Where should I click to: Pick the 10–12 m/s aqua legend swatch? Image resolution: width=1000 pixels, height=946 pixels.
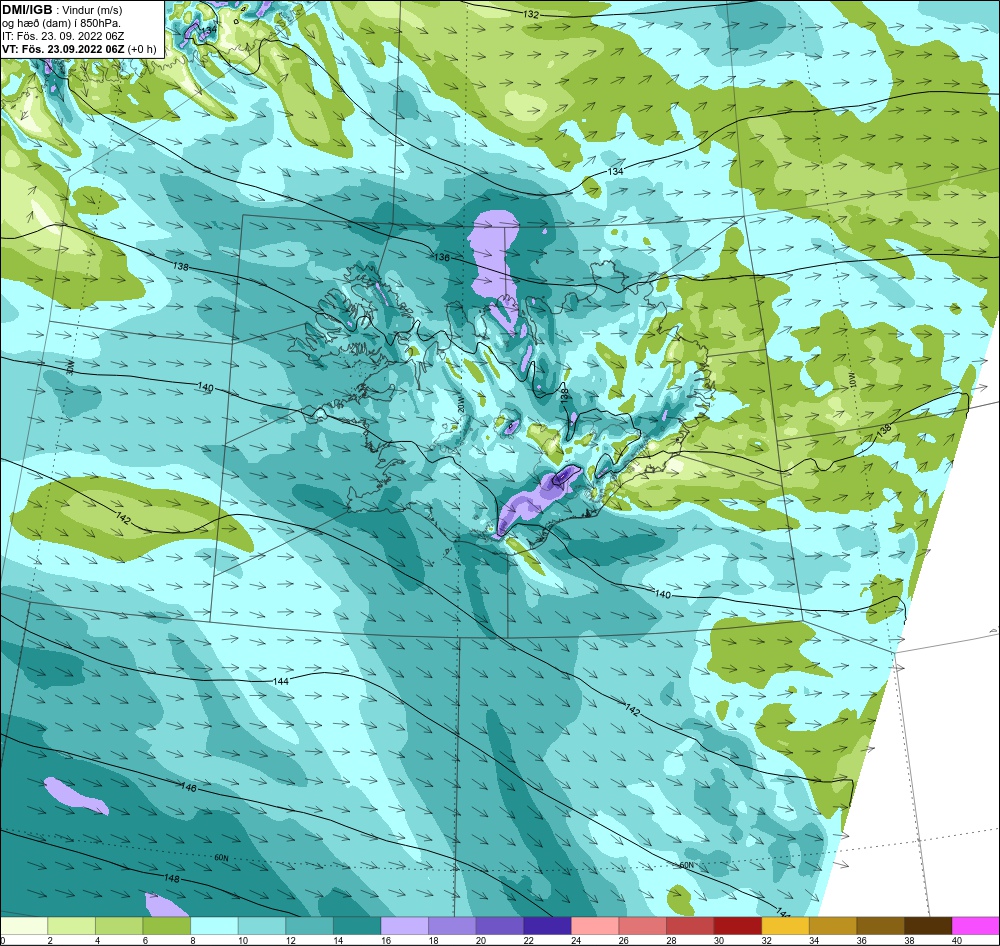(261, 926)
